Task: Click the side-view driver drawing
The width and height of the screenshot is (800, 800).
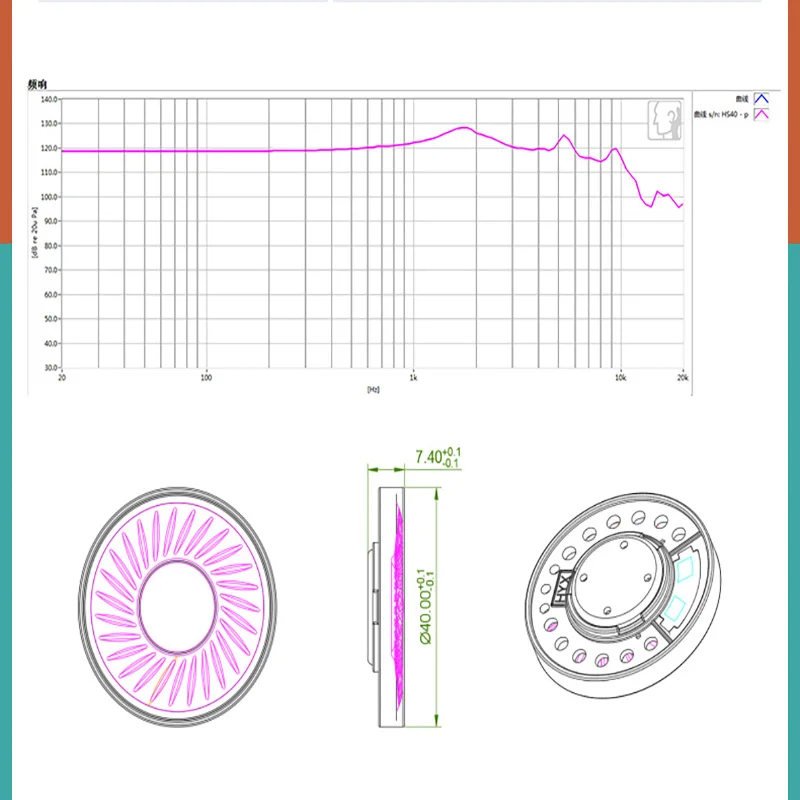Action: tap(386, 607)
